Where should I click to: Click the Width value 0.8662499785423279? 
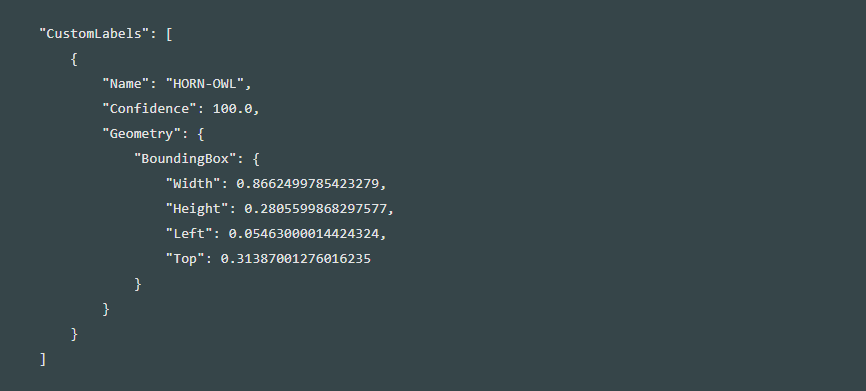[308, 184]
